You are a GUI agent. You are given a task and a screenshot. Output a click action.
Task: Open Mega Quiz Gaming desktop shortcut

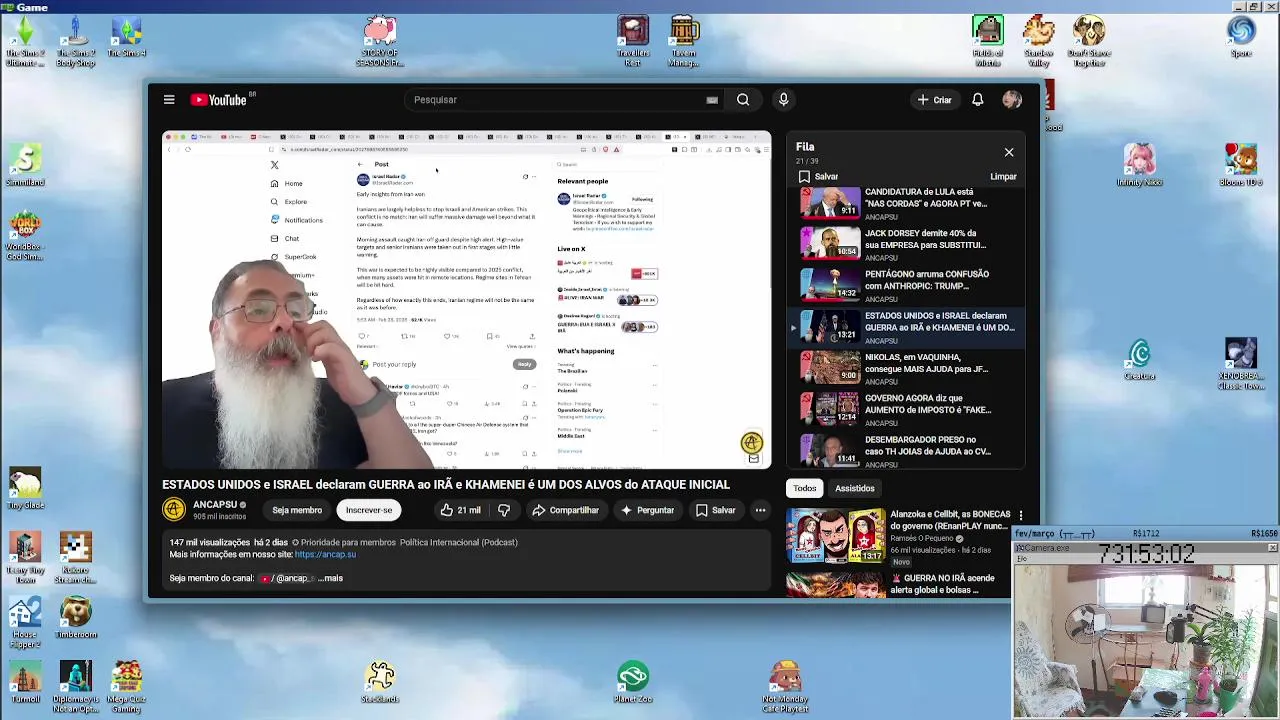tap(127, 687)
